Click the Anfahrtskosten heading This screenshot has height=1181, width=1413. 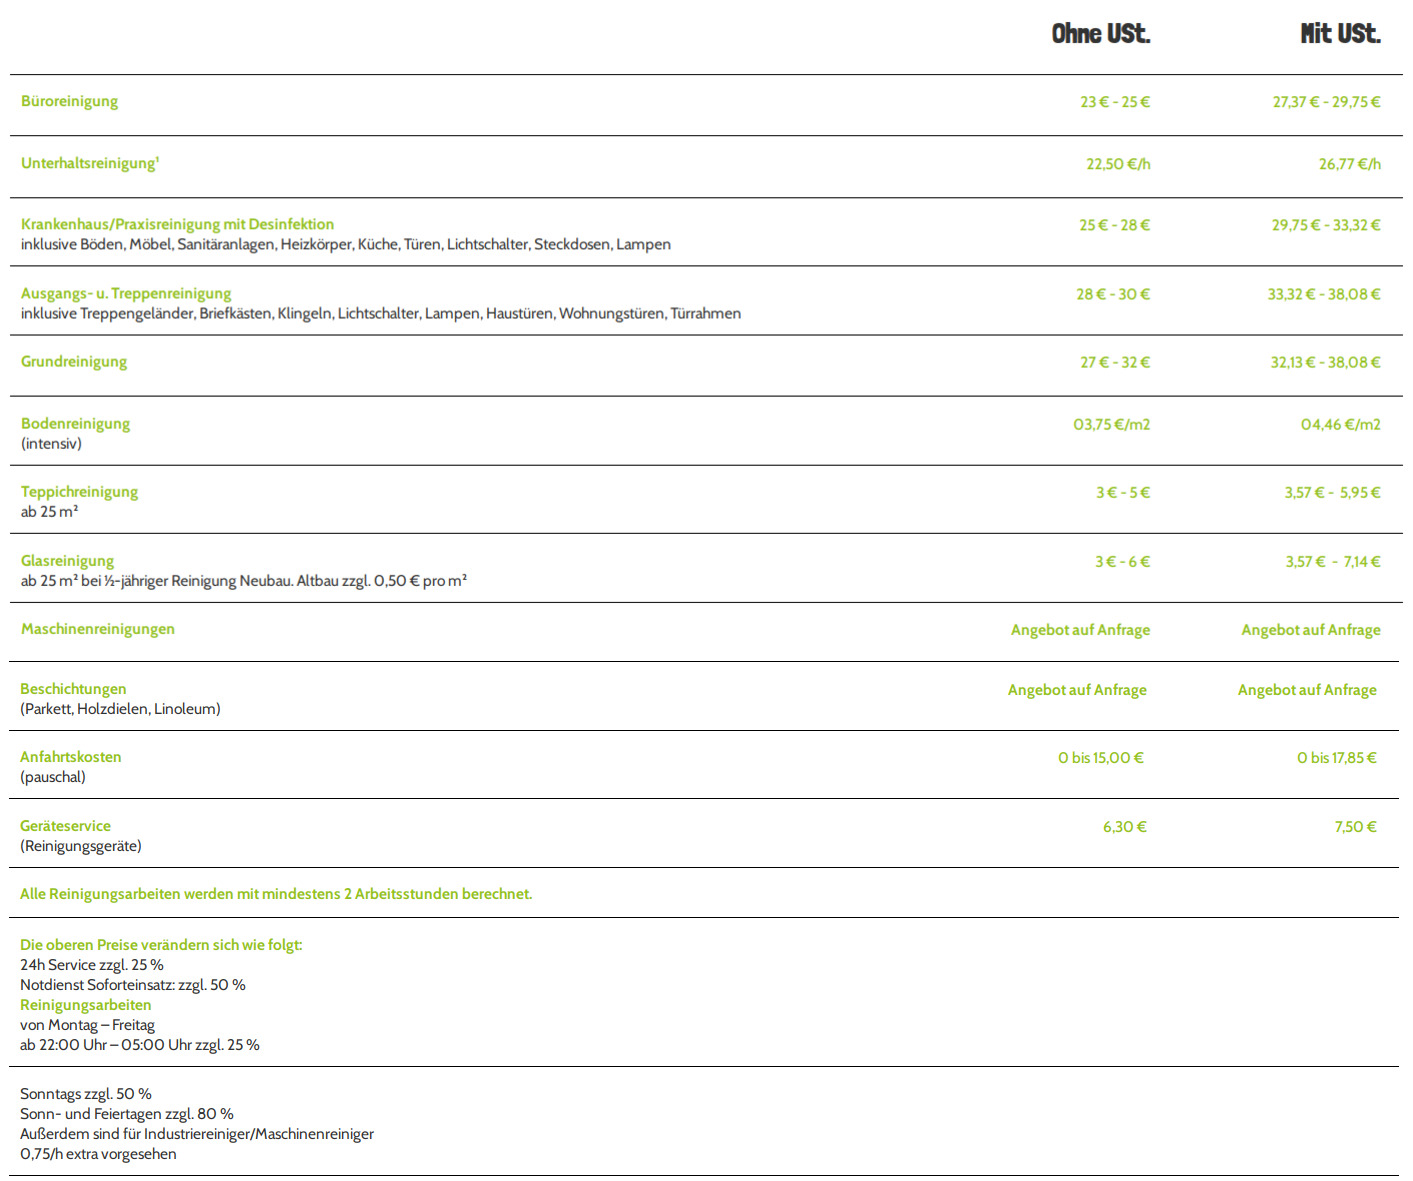pyautogui.click(x=70, y=757)
